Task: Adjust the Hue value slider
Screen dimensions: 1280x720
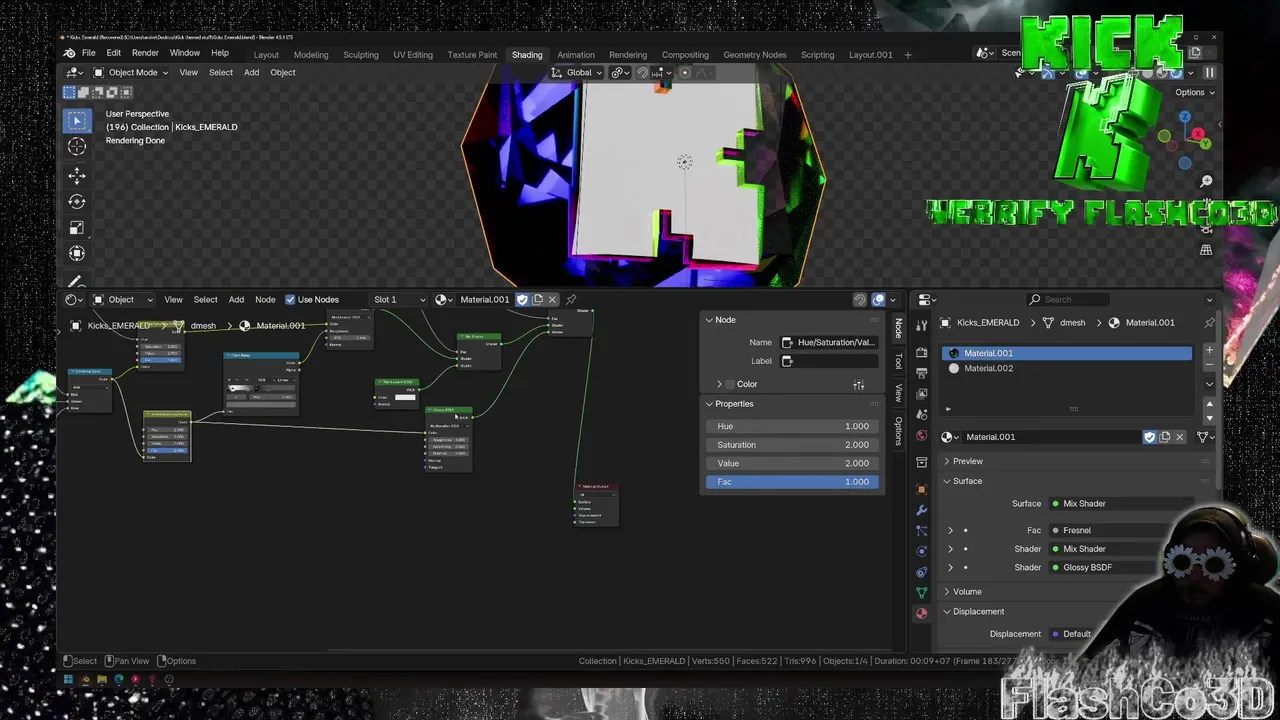Action: (x=793, y=426)
